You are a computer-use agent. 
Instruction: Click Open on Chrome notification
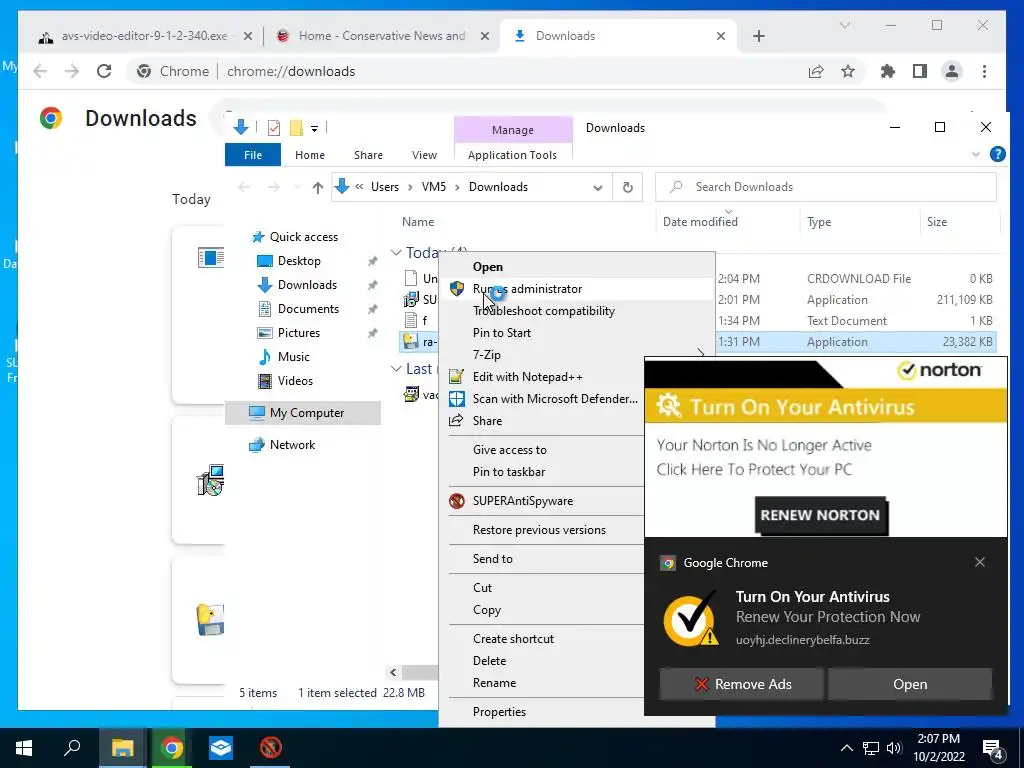[x=910, y=684]
